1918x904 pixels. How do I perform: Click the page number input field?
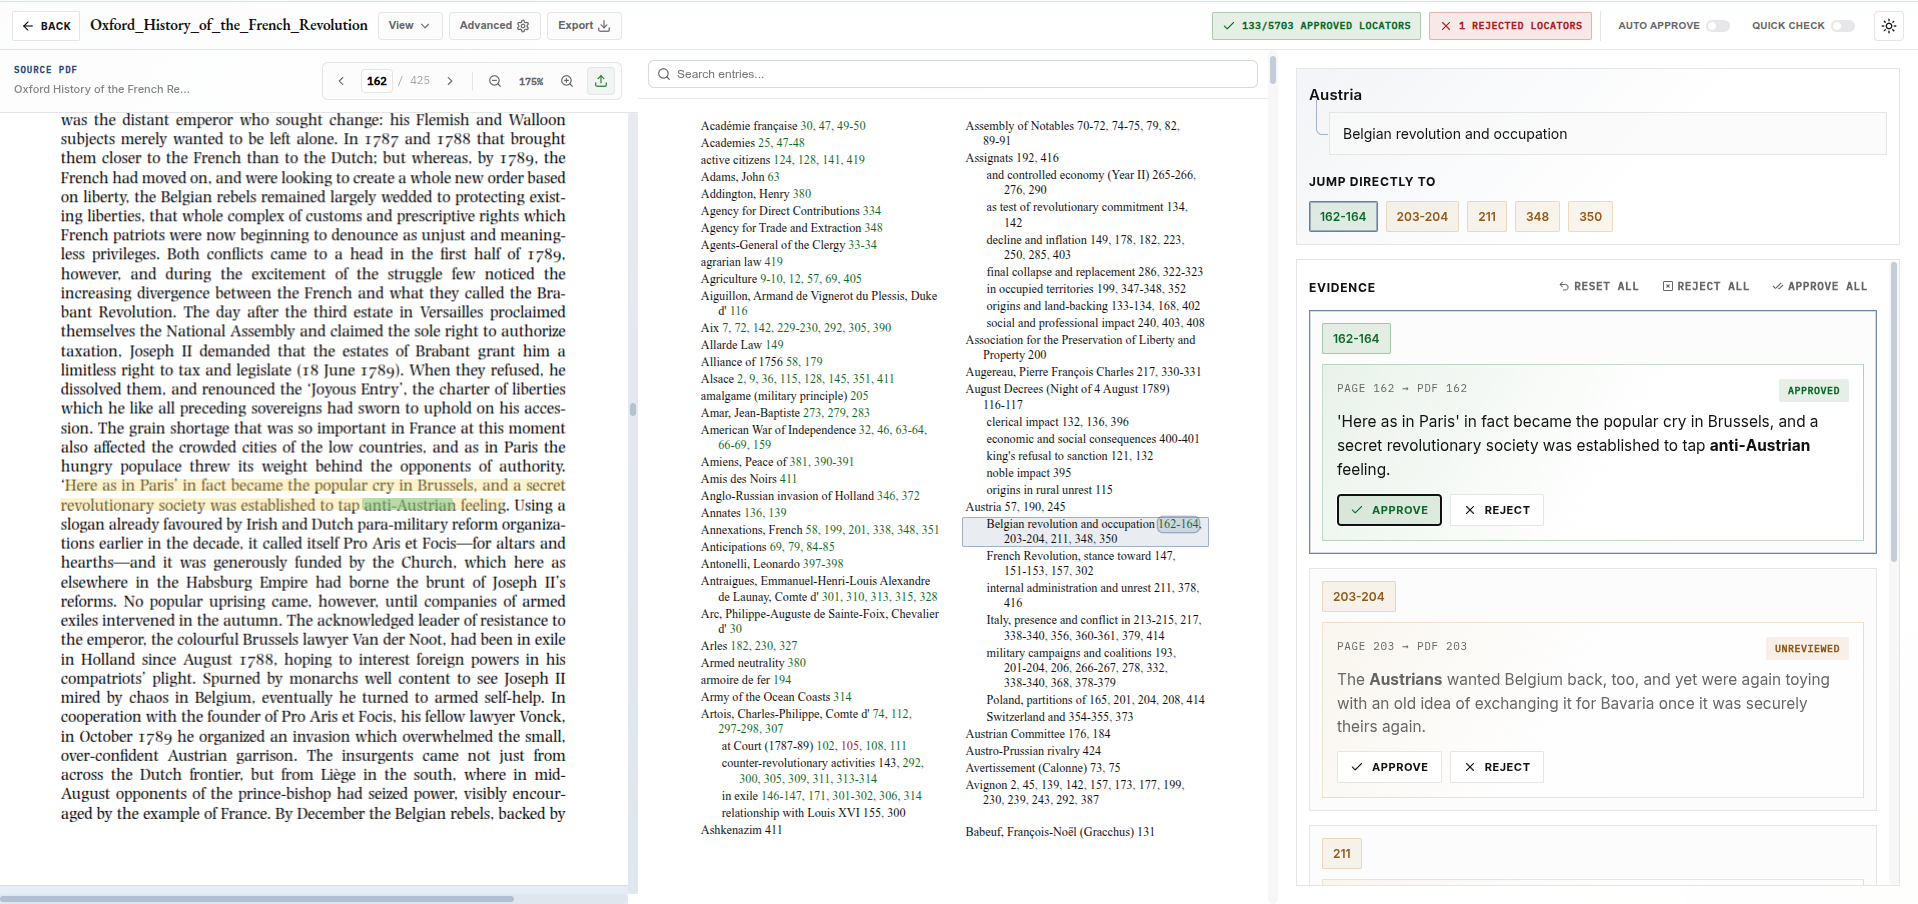point(377,80)
